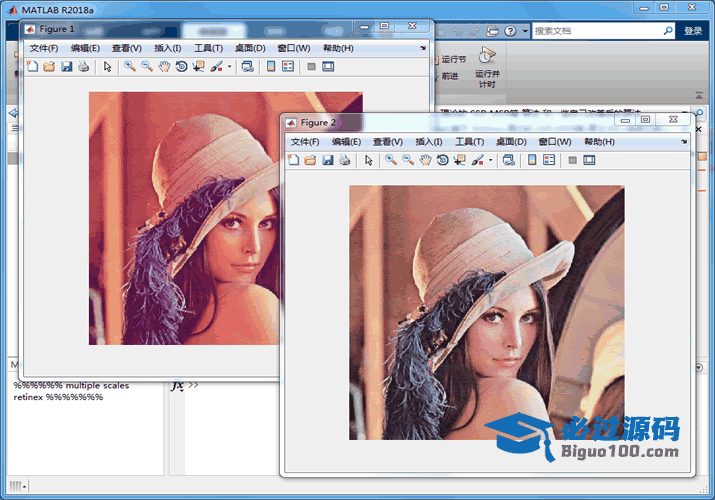
Task: Open Brush color dropdown arrow in Figure 1
Action: click(229, 67)
